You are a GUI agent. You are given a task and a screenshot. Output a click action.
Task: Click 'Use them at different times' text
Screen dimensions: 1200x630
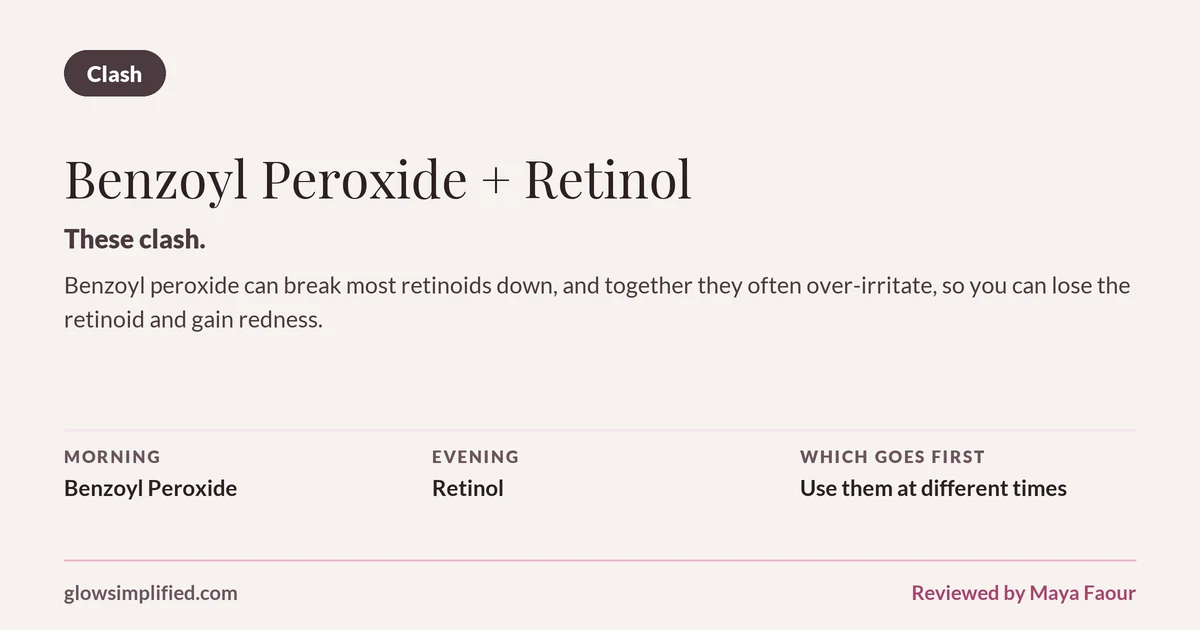pyautogui.click(x=933, y=488)
